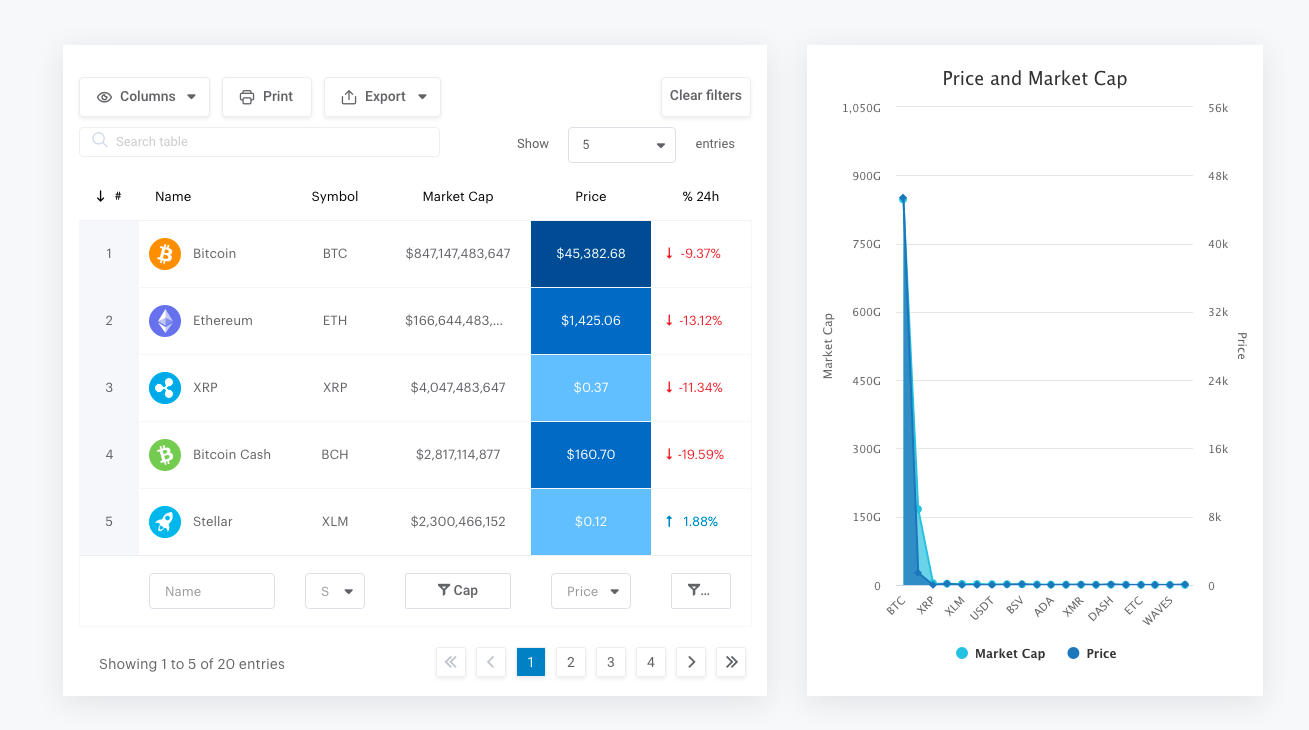Open the Columns visibility dropdown
Image resolution: width=1309 pixels, height=730 pixels.
(145, 97)
